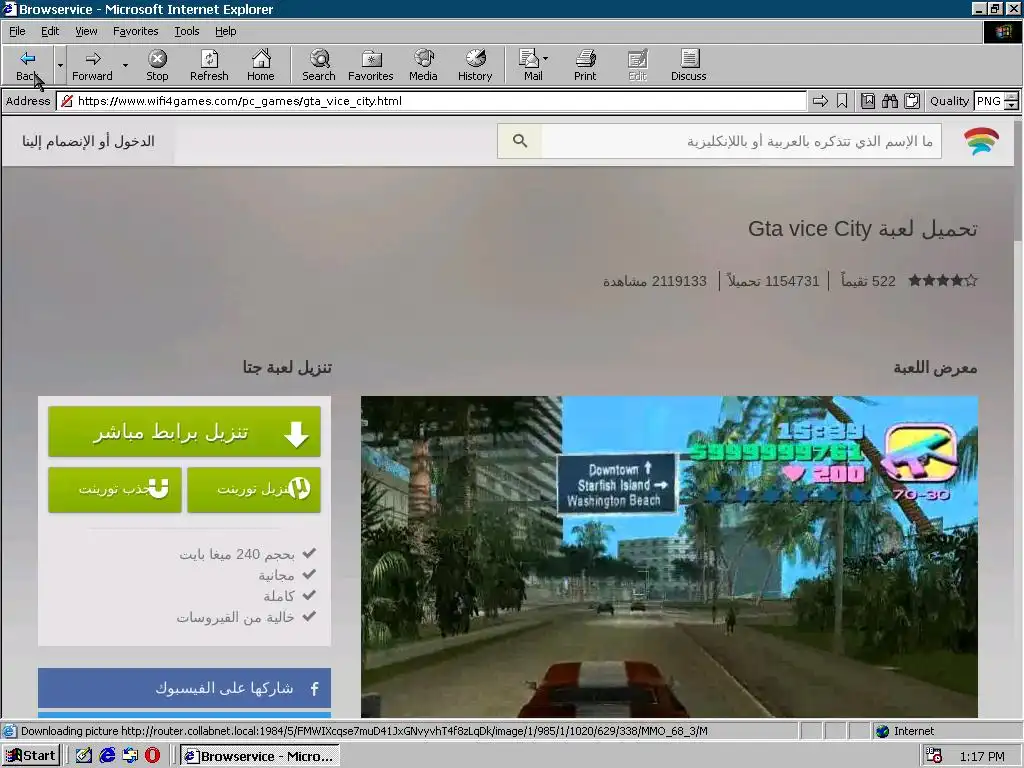Click the '2119133' views count text
Screen dimensions: 1024x768
[679, 281]
